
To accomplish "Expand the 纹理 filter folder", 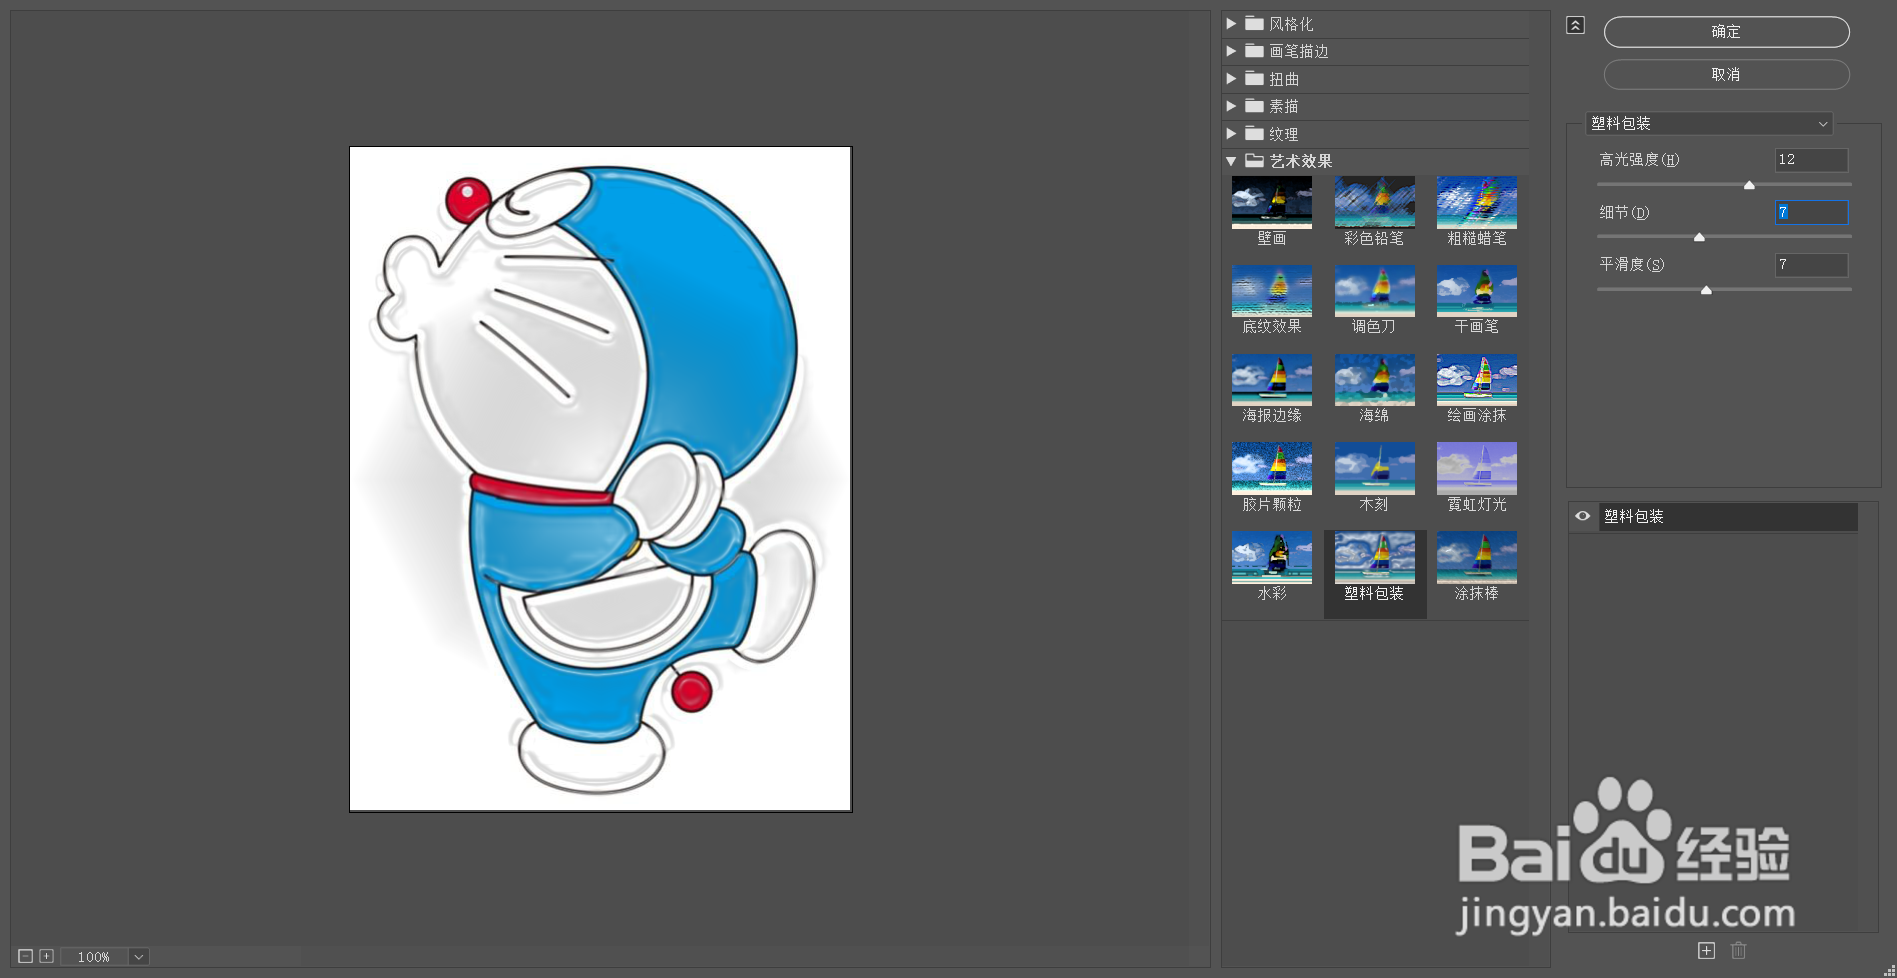I will coord(1231,134).
